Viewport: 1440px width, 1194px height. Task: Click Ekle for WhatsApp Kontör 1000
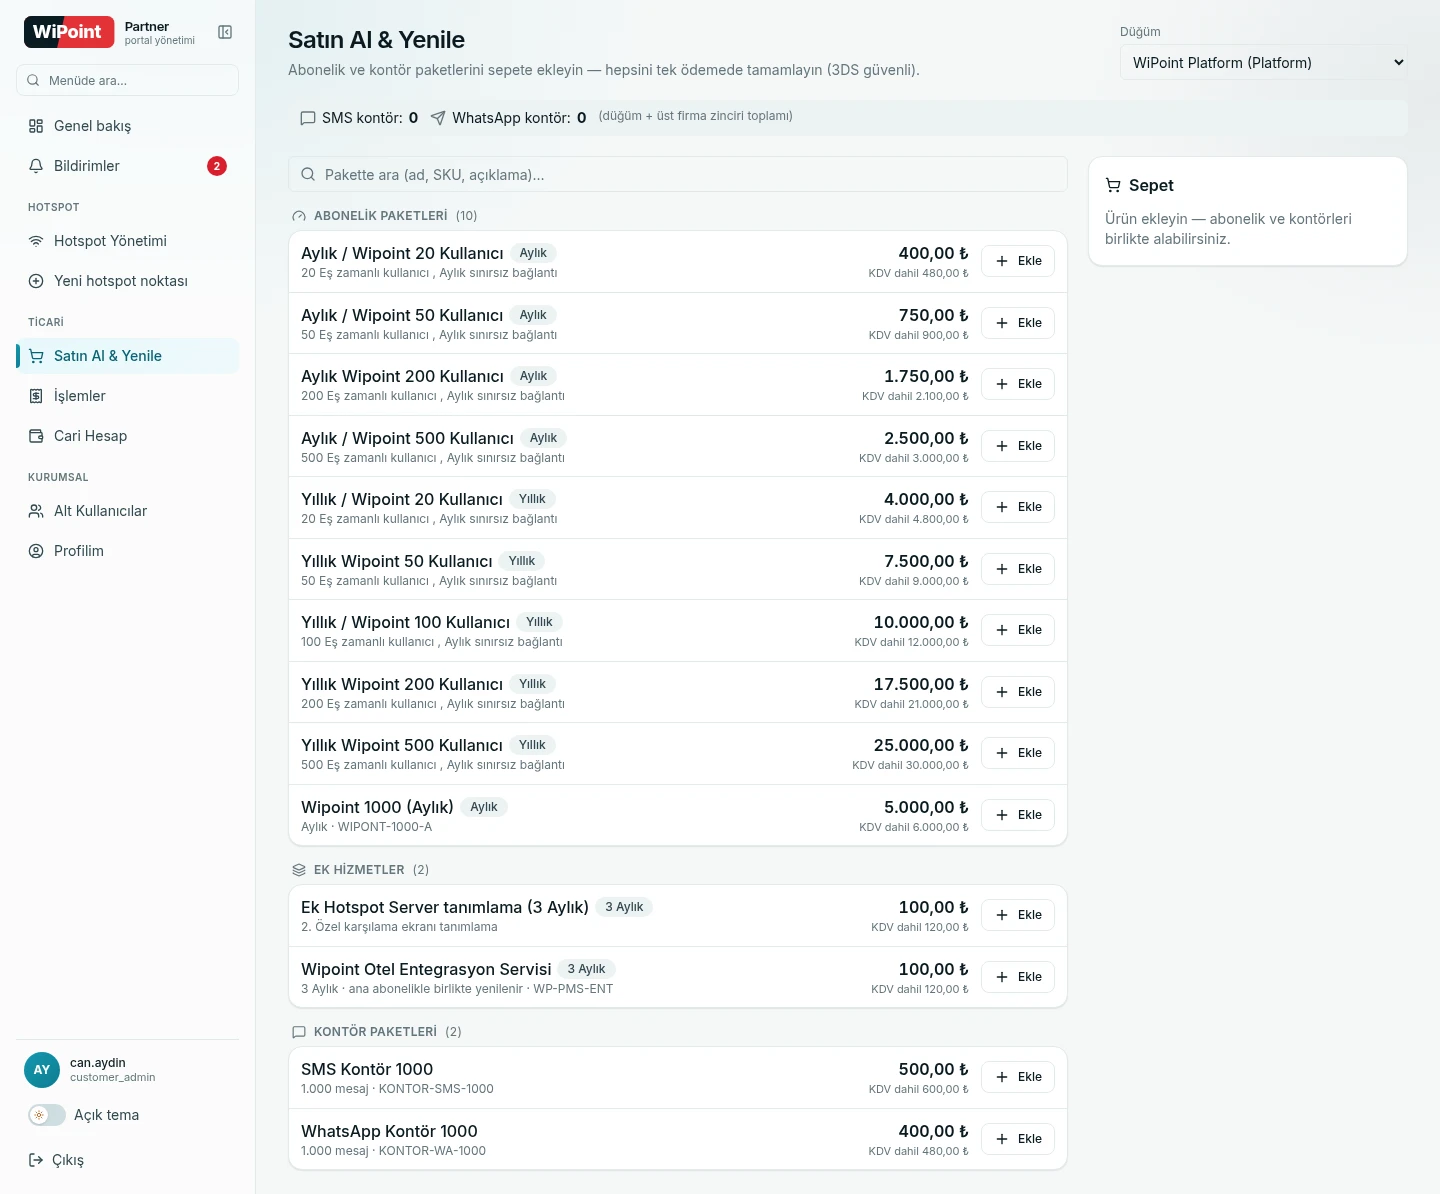[x=1018, y=1139]
